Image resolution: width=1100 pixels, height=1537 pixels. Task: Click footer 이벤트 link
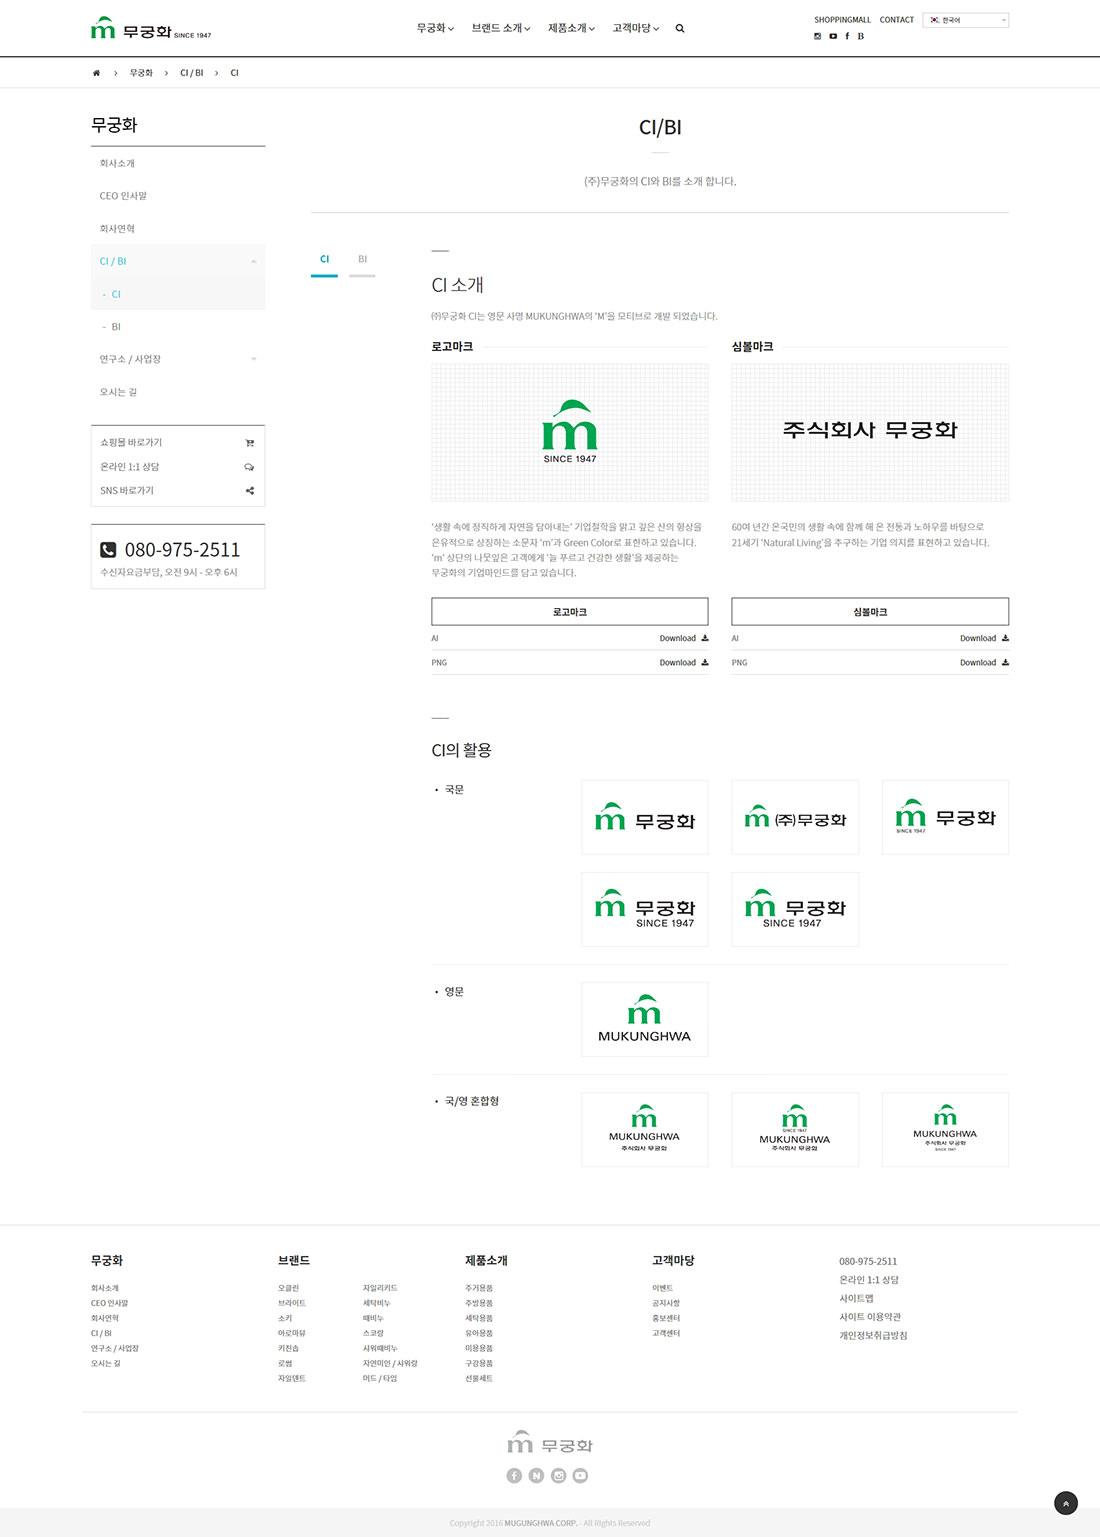[663, 1288]
